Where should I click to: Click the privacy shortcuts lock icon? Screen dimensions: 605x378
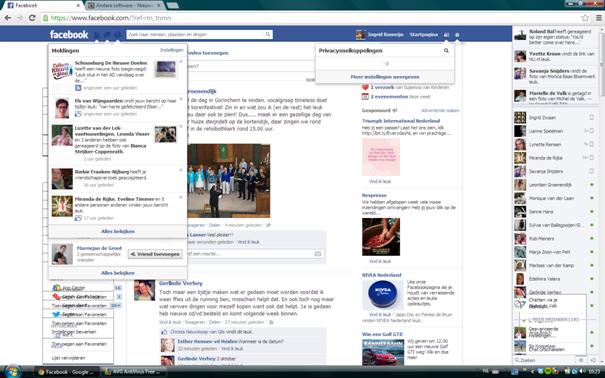446,35
